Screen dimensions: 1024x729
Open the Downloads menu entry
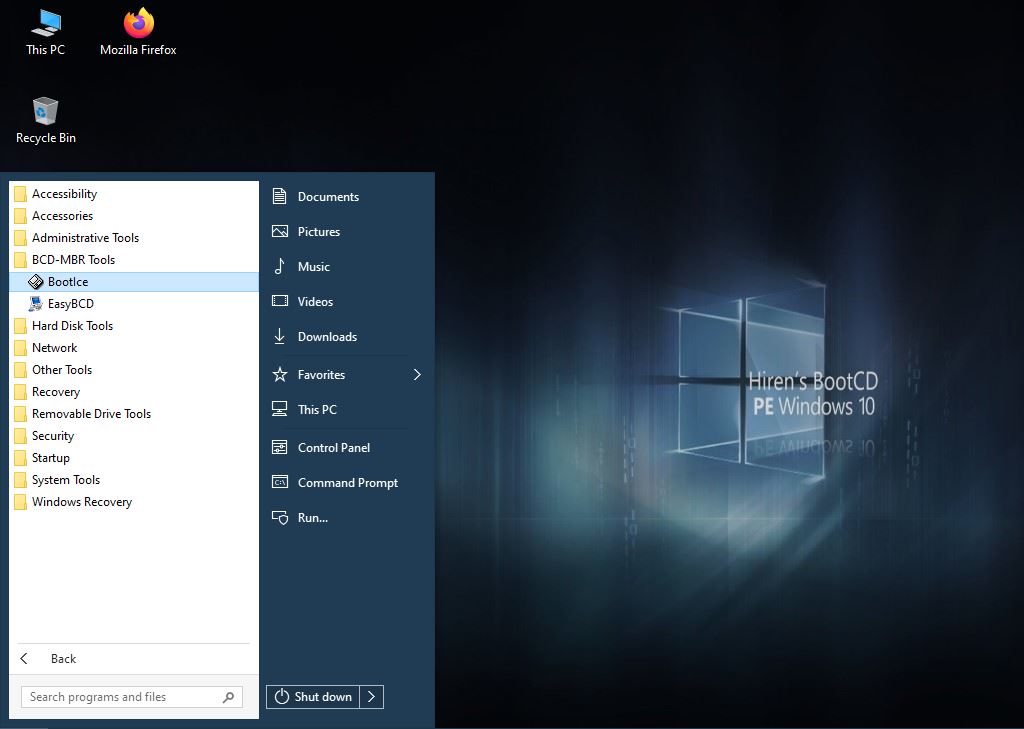click(x=326, y=337)
